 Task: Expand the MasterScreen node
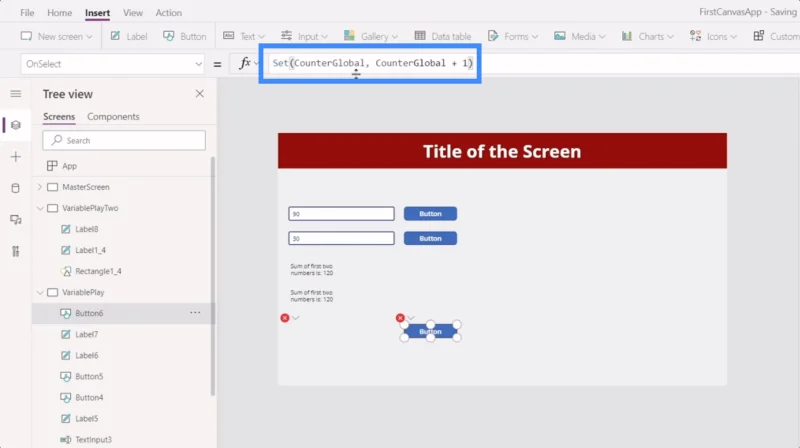tap(40, 187)
